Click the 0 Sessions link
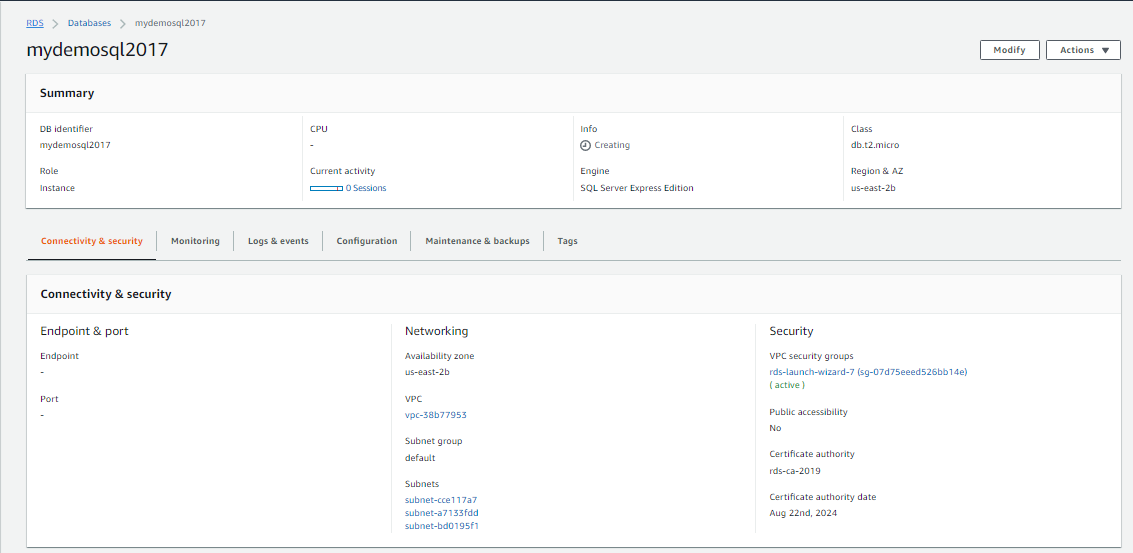This screenshot has width=1133, height=553. (x=366, y=188)
